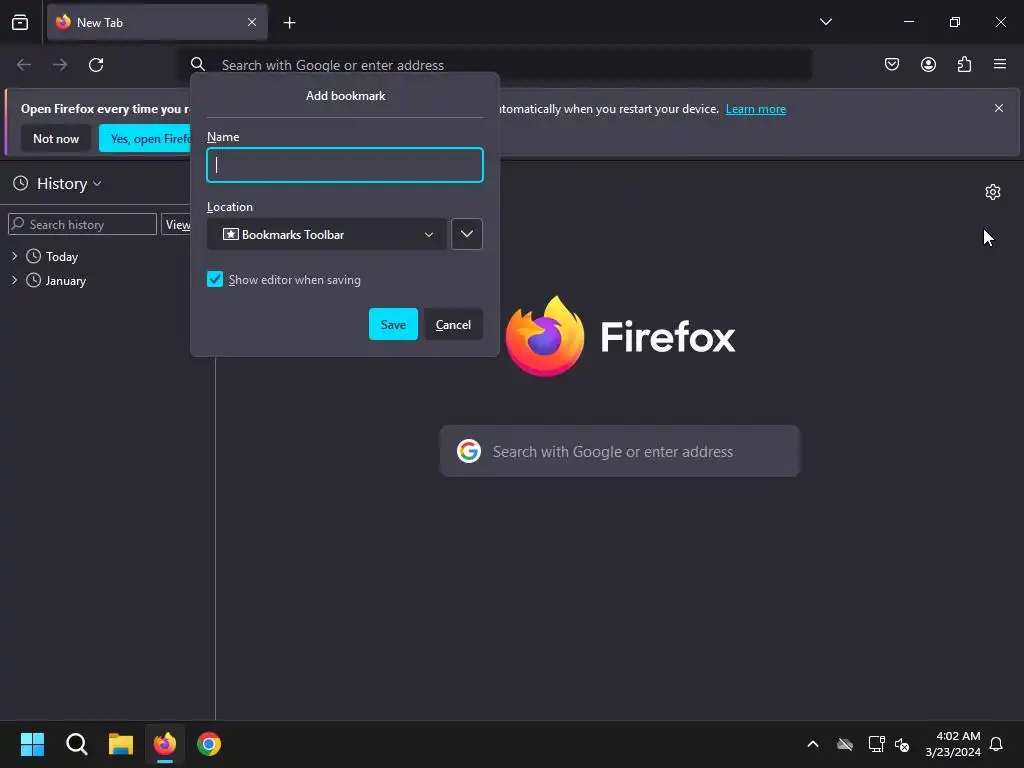
Task: Expand the January history folder
Action: [x=14, y=280]
